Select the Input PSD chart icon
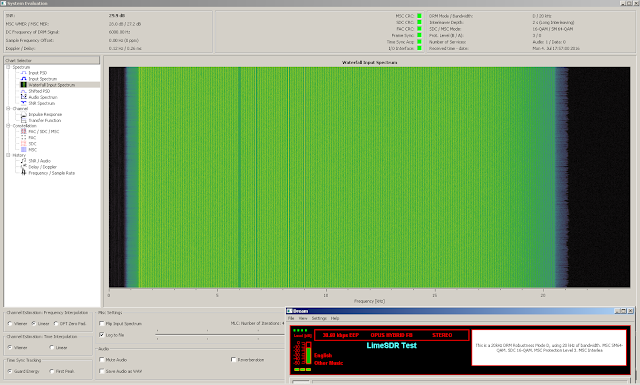Viewport: 640px width, 385px height. pyautogui.click(x=24, y=73)
